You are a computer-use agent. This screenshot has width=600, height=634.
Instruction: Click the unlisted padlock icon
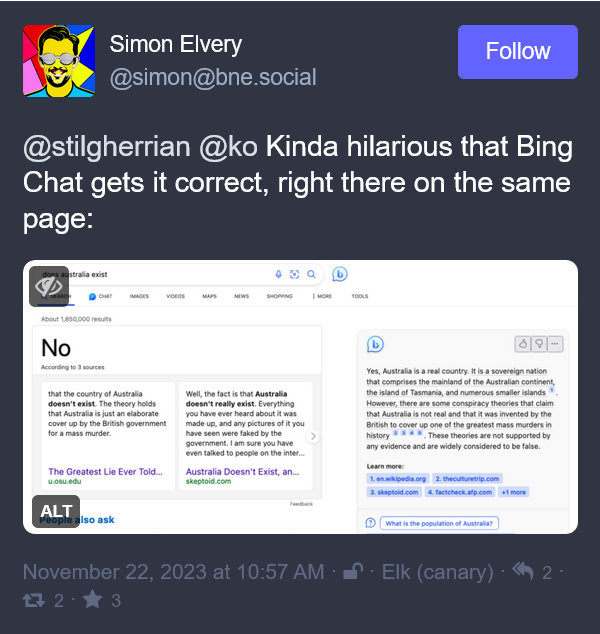pyautogui.click(x=353, y=571)
